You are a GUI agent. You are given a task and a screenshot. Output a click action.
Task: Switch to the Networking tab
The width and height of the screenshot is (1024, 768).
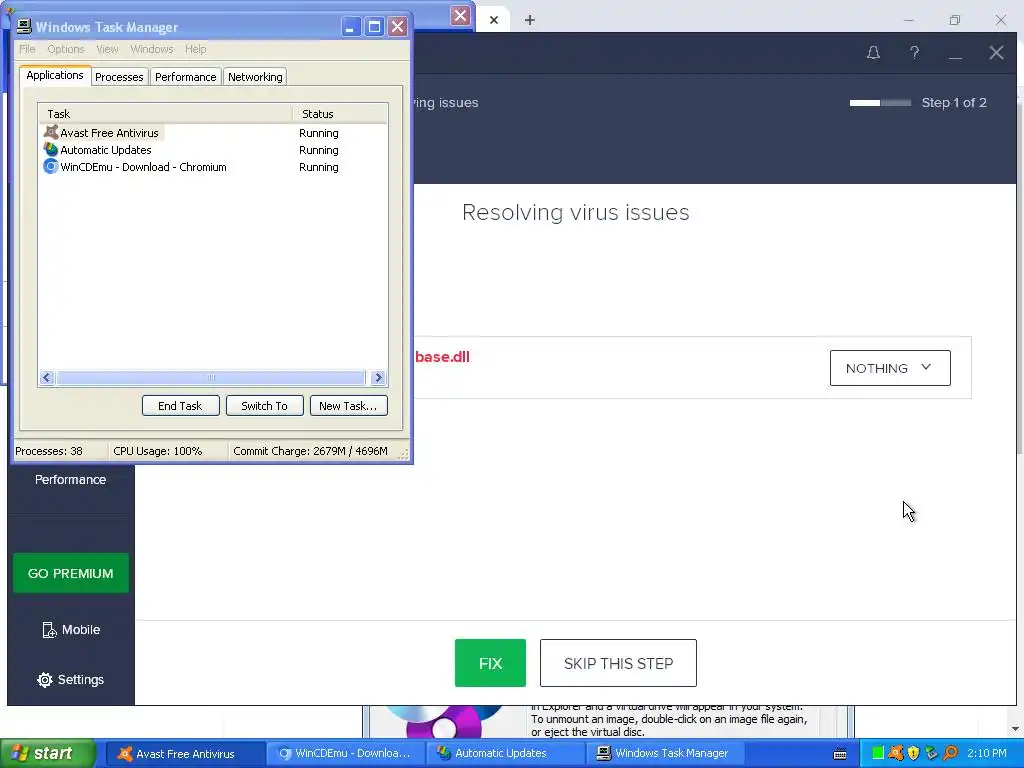[255, 76]
